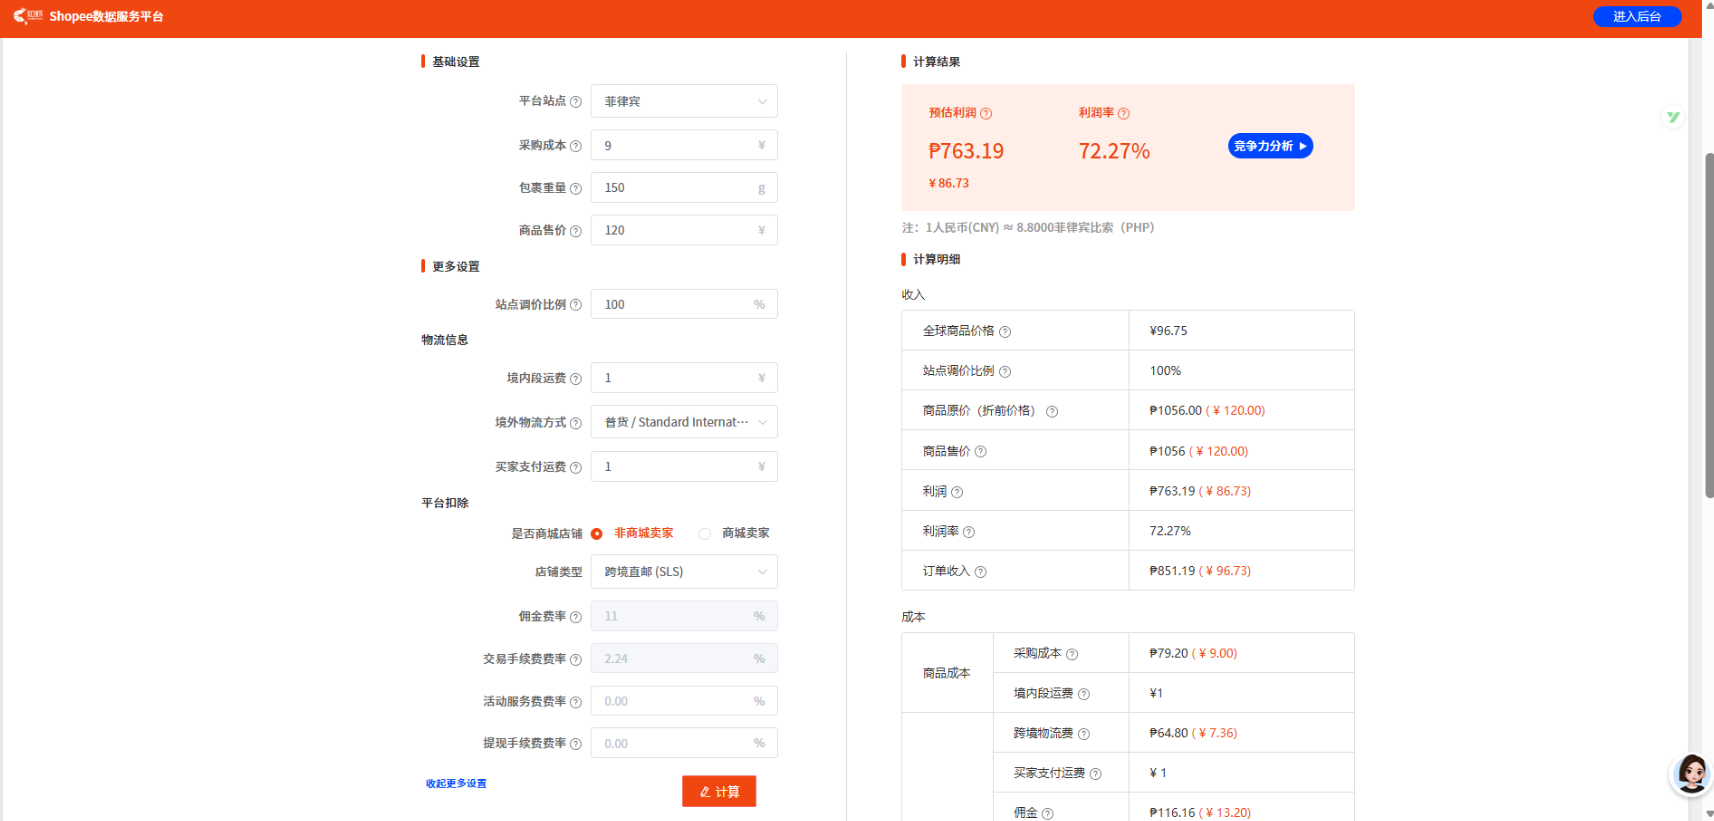This screenshot has width=1714, height=821.
Task: Click the Shopee数据服务平台 logo
Action: click(x=88, y=17)
